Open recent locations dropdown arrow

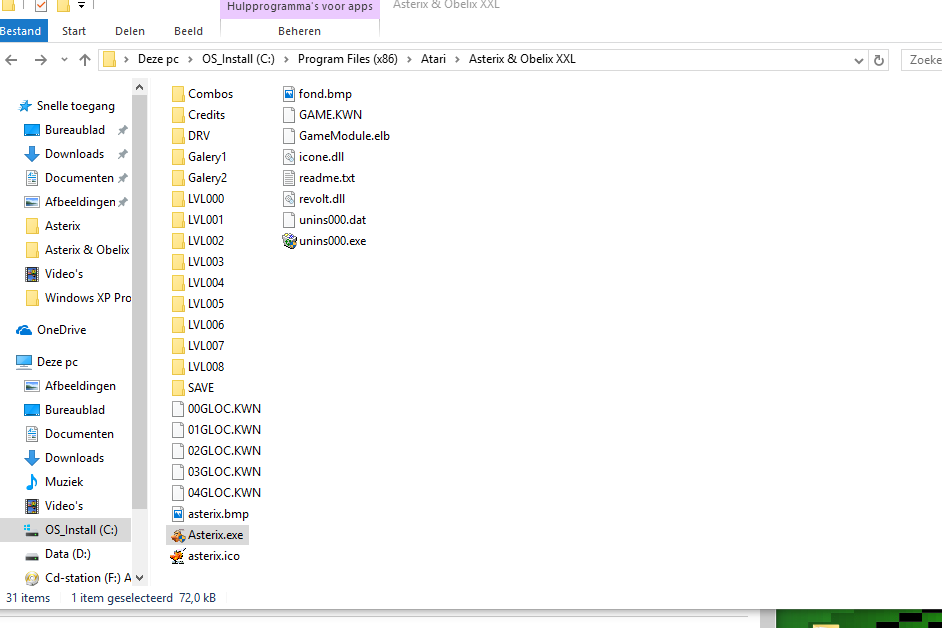pyautogui.click(x=64, y=59)
